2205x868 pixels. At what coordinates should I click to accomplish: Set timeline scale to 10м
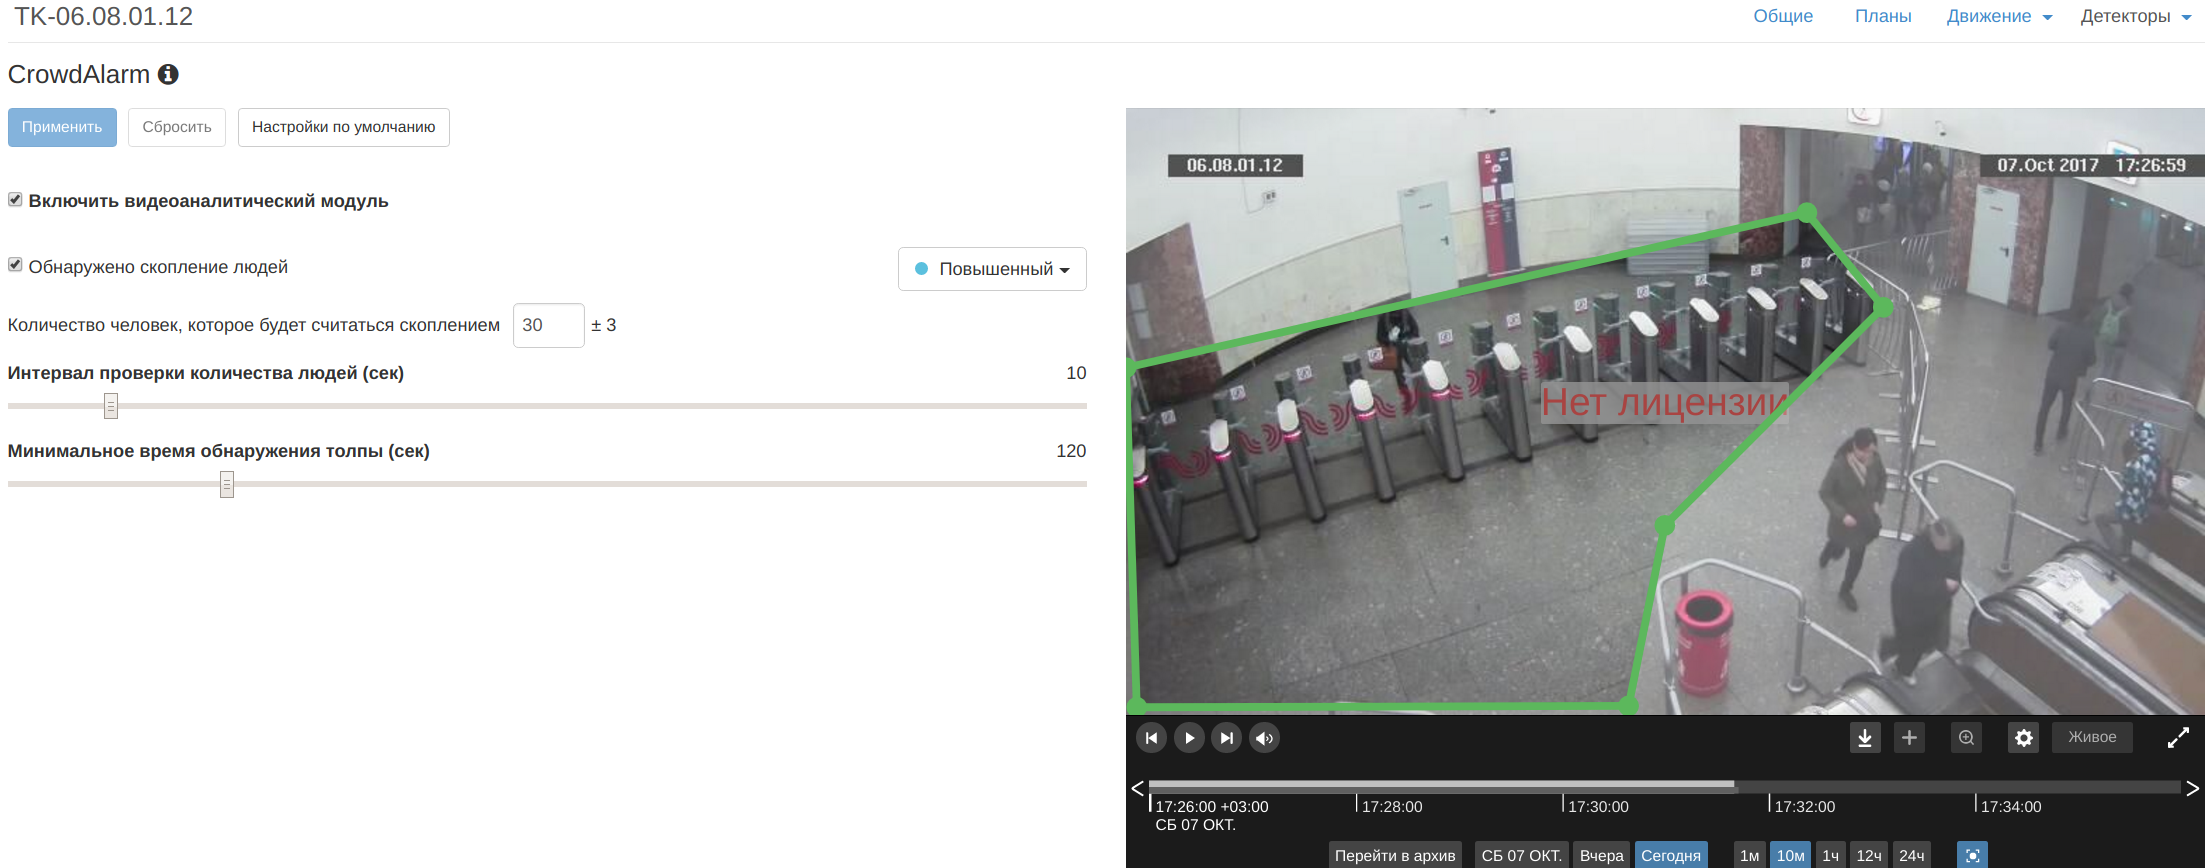point(1790,855)
